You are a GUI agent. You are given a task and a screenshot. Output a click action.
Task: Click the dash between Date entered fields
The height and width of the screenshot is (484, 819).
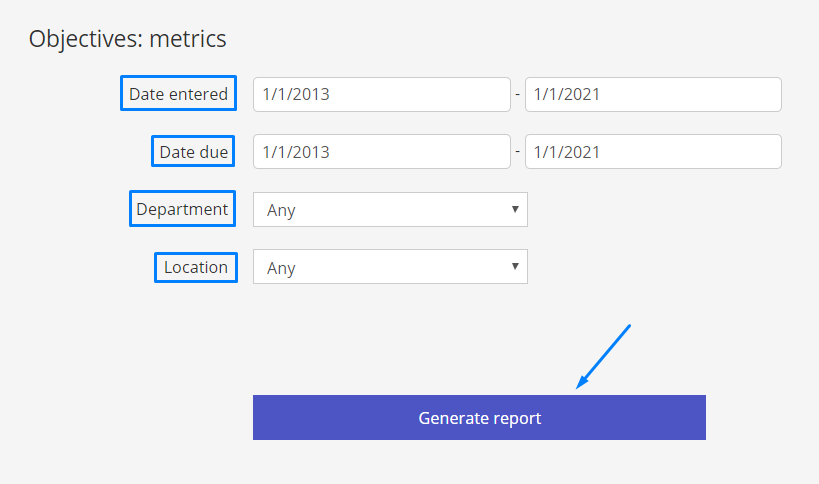point(518,95)
